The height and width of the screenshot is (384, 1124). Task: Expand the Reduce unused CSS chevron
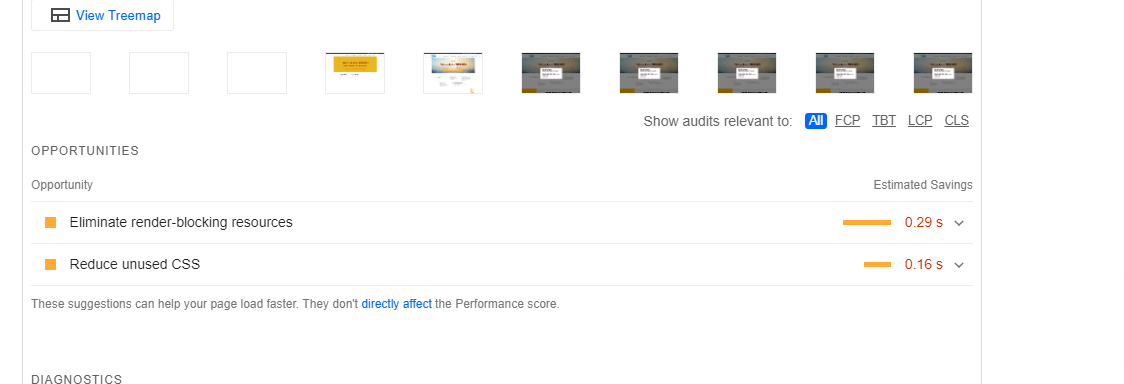[x=959, y=265]
